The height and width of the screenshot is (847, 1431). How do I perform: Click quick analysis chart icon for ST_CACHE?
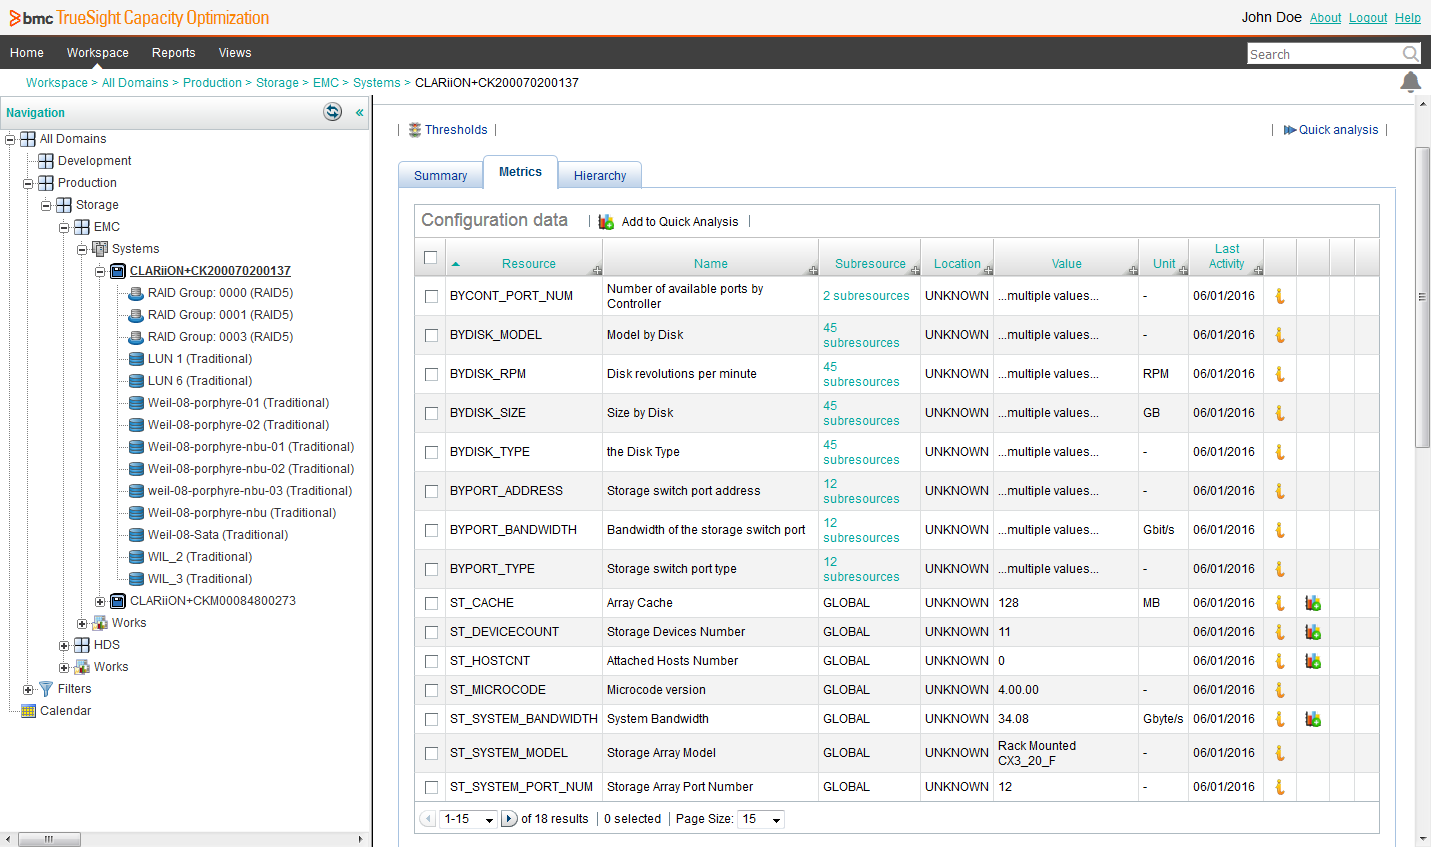coord(1313,603)
